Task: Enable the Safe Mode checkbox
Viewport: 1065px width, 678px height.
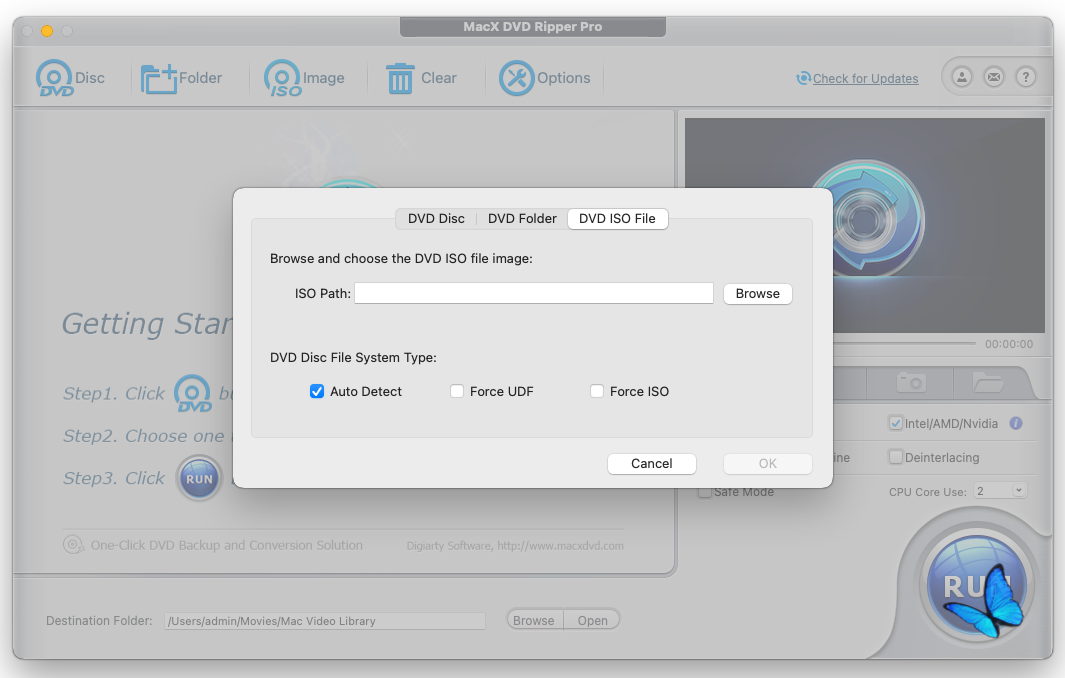Action: tap(705, 492)
